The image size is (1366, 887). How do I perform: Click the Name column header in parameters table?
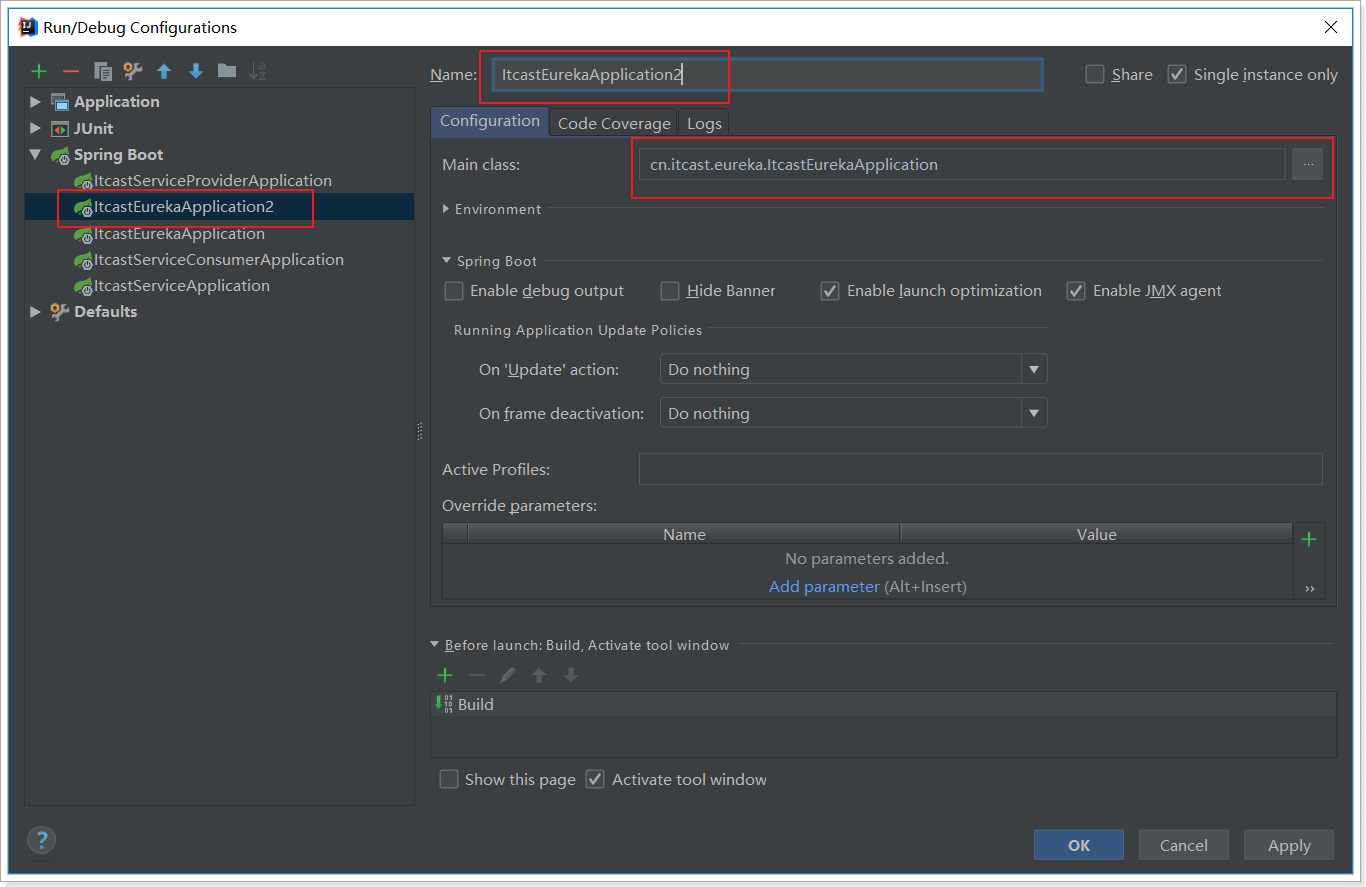684,534
